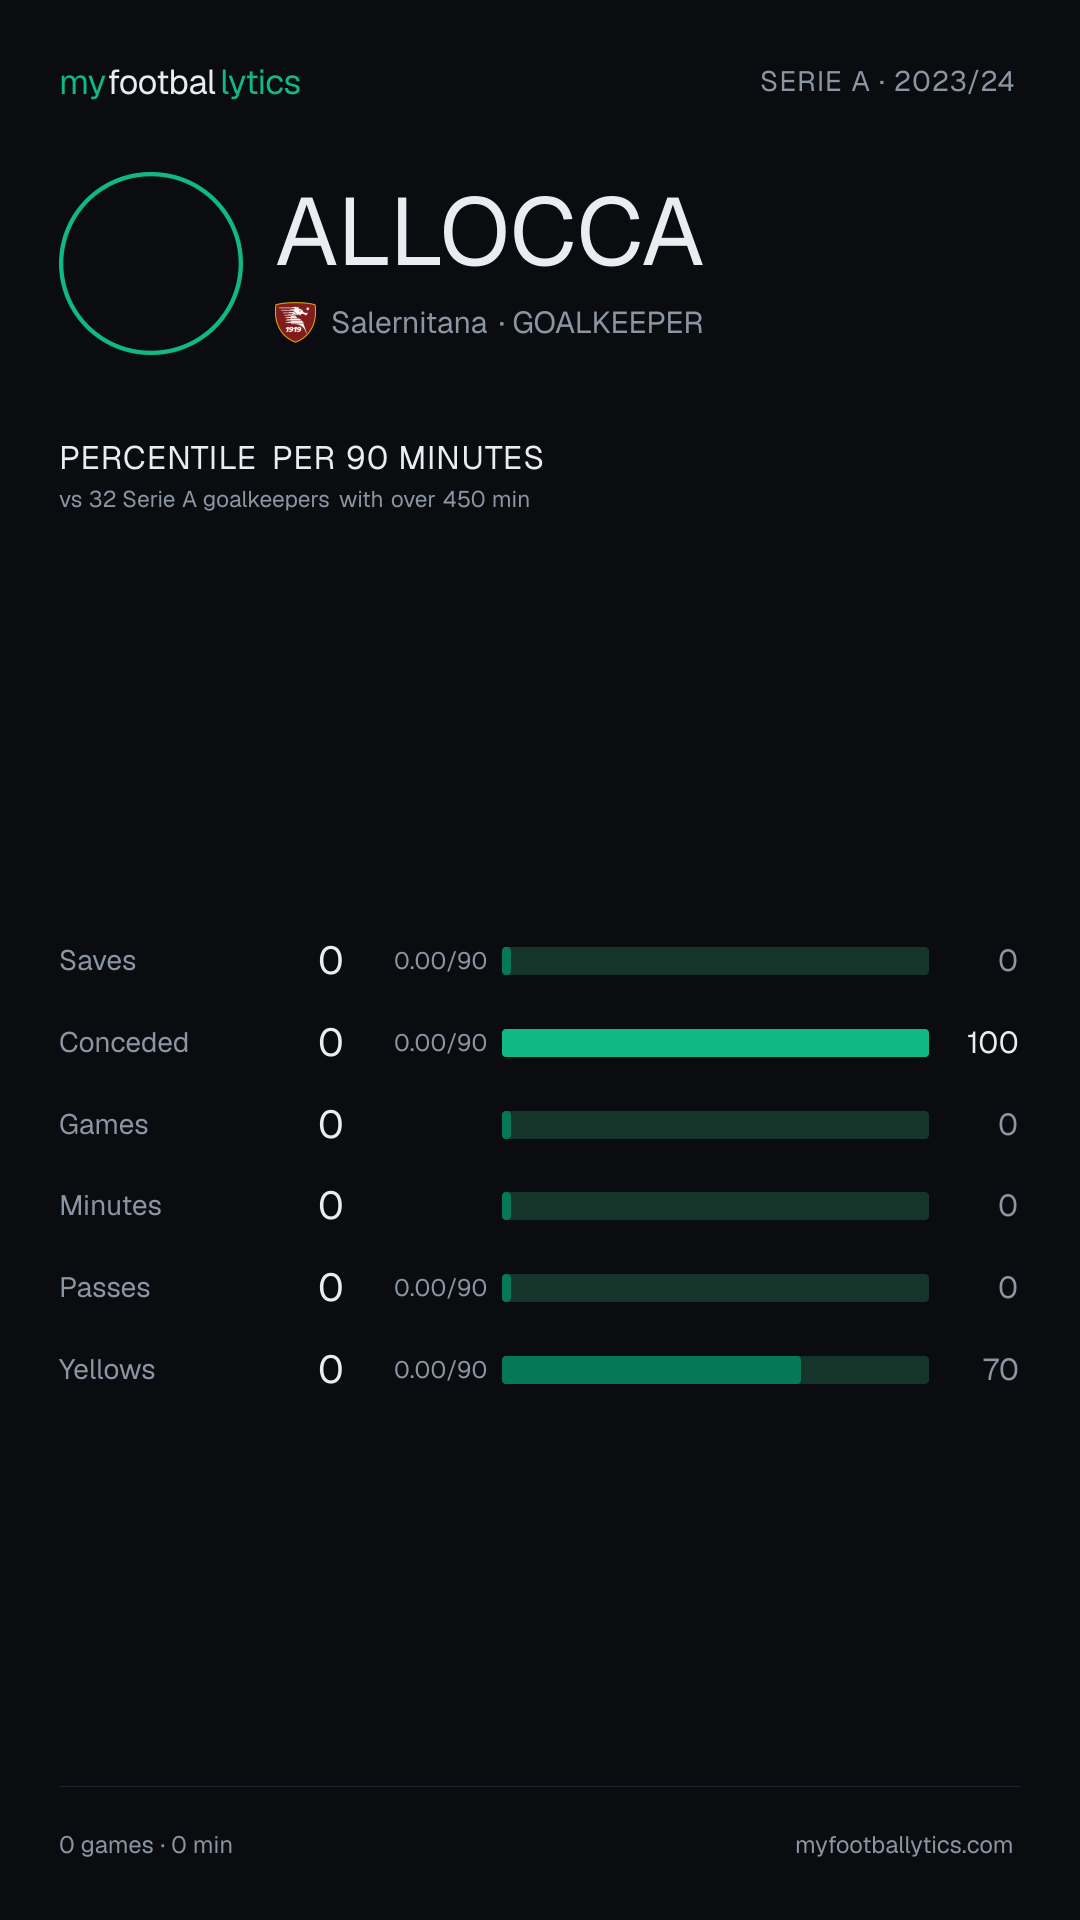Click the Passes percentile bar
This screenshot has width=1080, height=1920.
715,1288
